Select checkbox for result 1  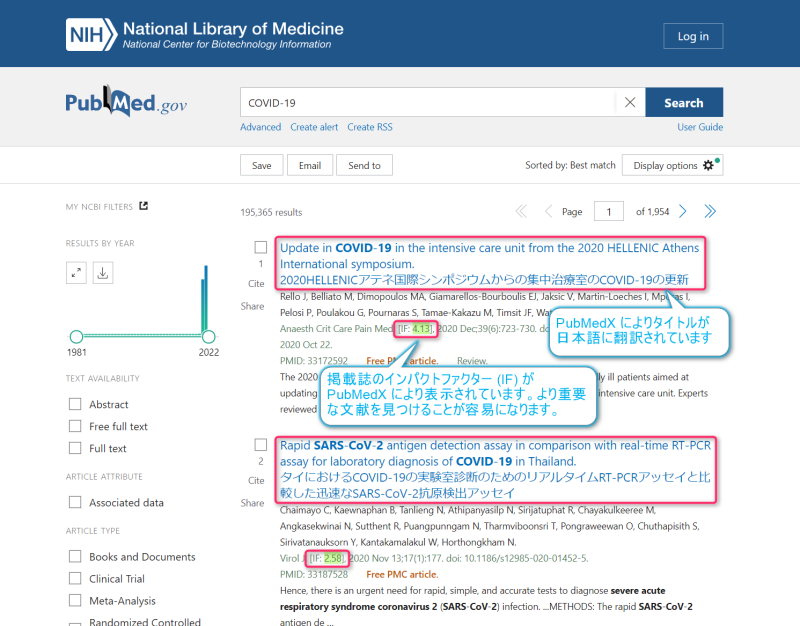pos(261,247)
